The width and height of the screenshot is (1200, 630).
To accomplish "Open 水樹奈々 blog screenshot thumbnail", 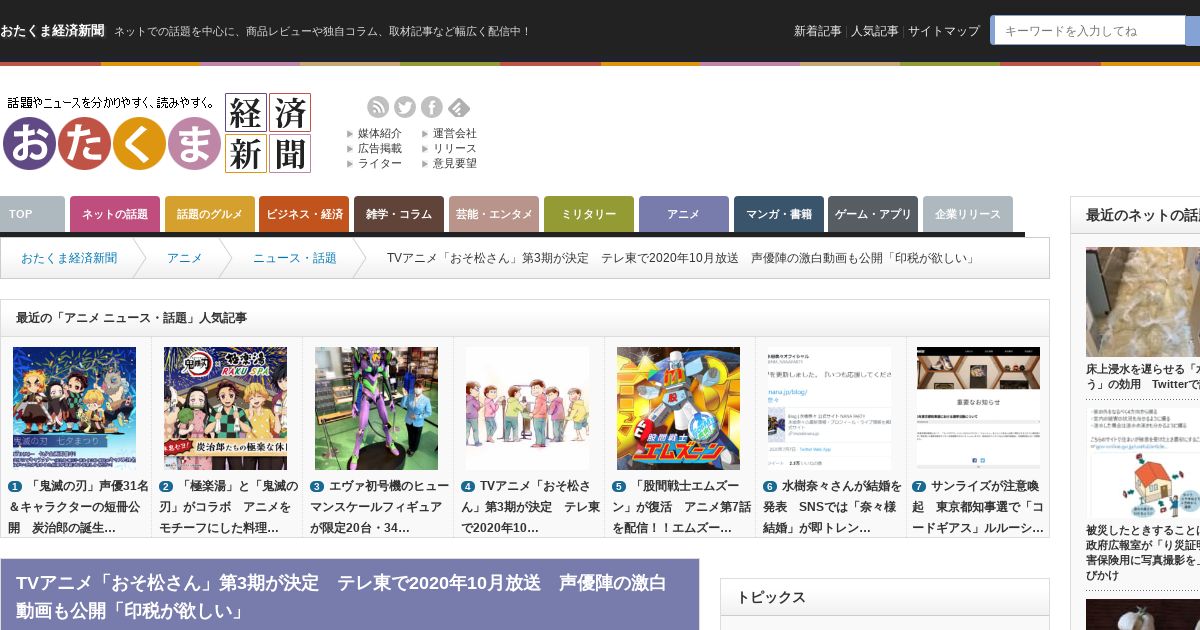I will point(830,408).
